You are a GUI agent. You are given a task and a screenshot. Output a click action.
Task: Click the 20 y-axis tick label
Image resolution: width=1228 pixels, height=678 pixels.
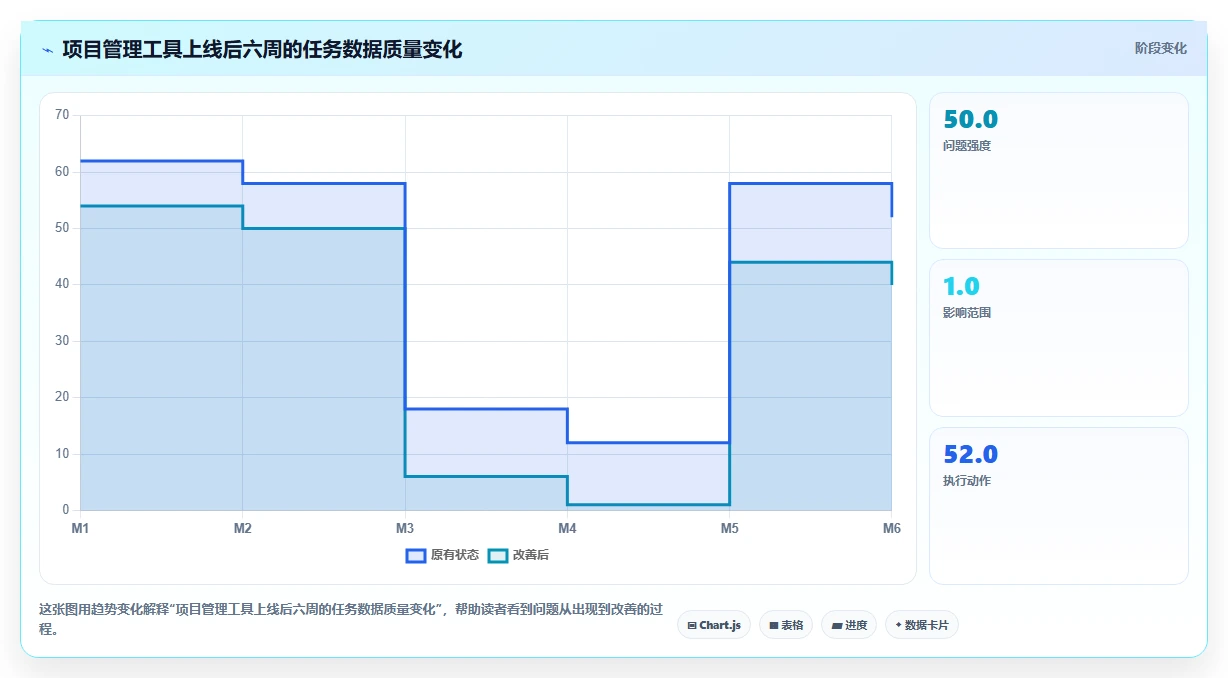pos(62,397)
